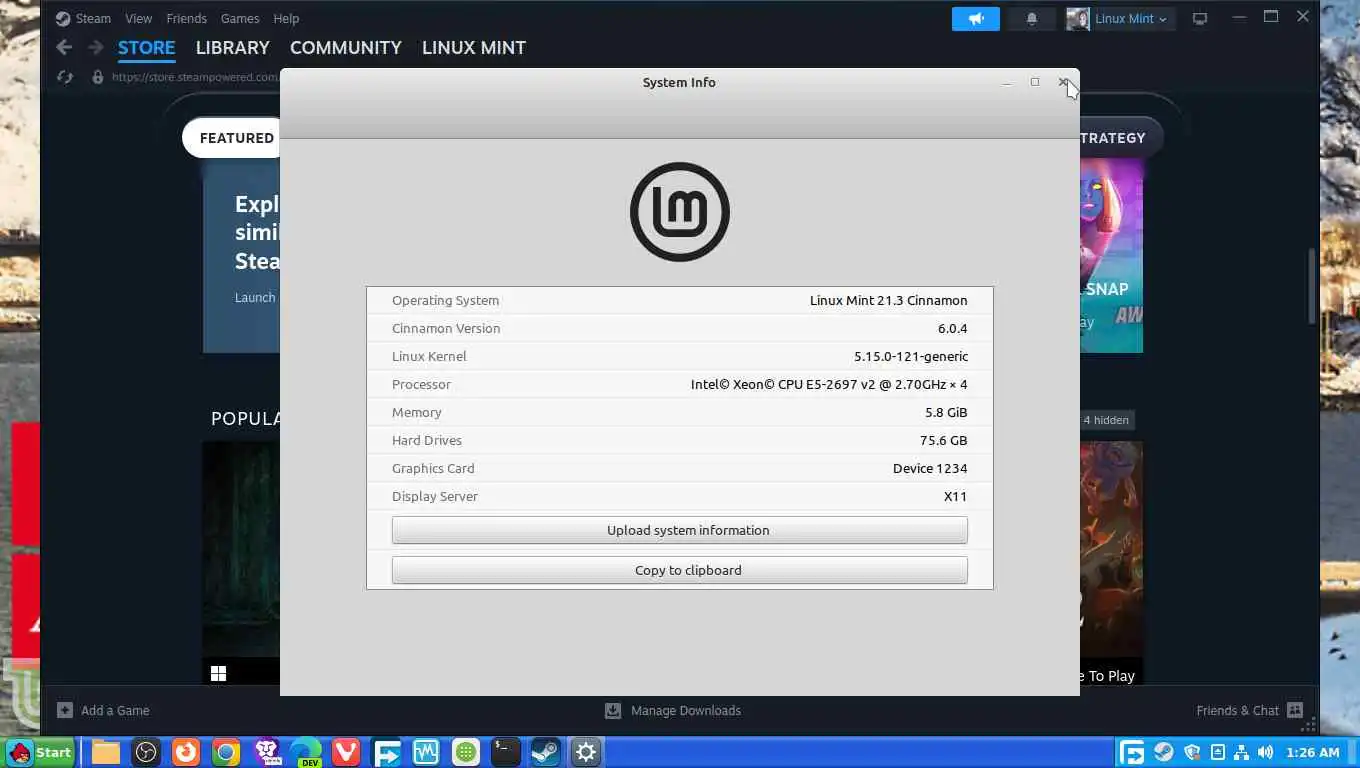Screen dimensions: 1360x768
Task: Click the Steam store page scrollbar
Action: tap(1313, 285)
